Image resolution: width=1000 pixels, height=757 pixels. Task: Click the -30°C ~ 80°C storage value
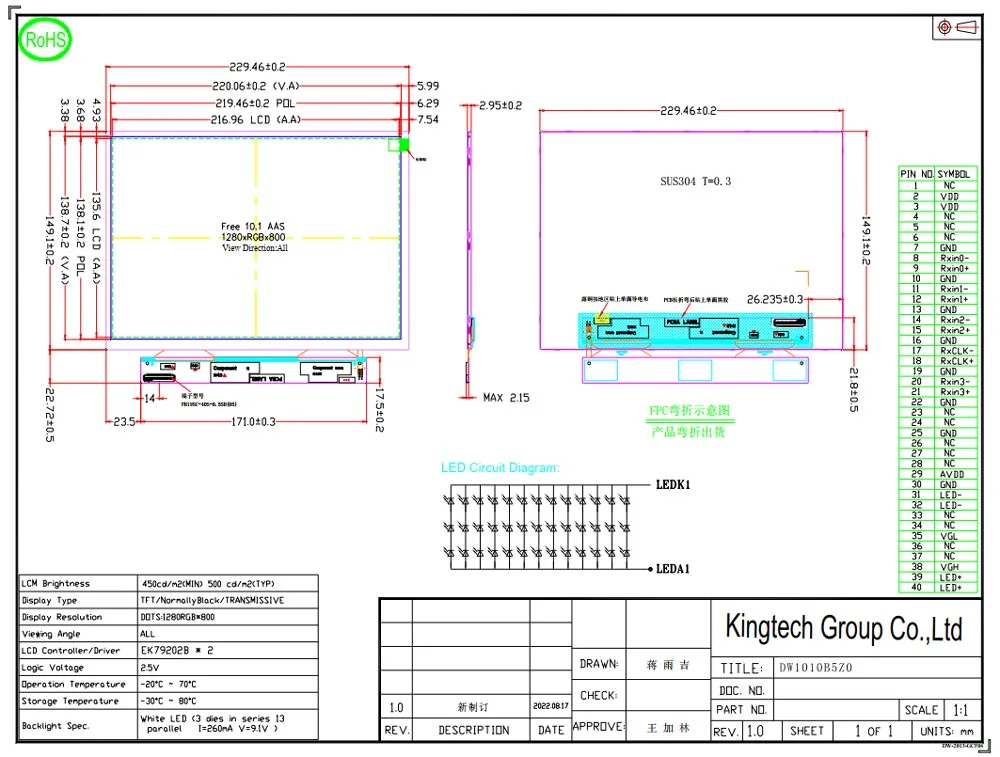(x=168, y=701)
